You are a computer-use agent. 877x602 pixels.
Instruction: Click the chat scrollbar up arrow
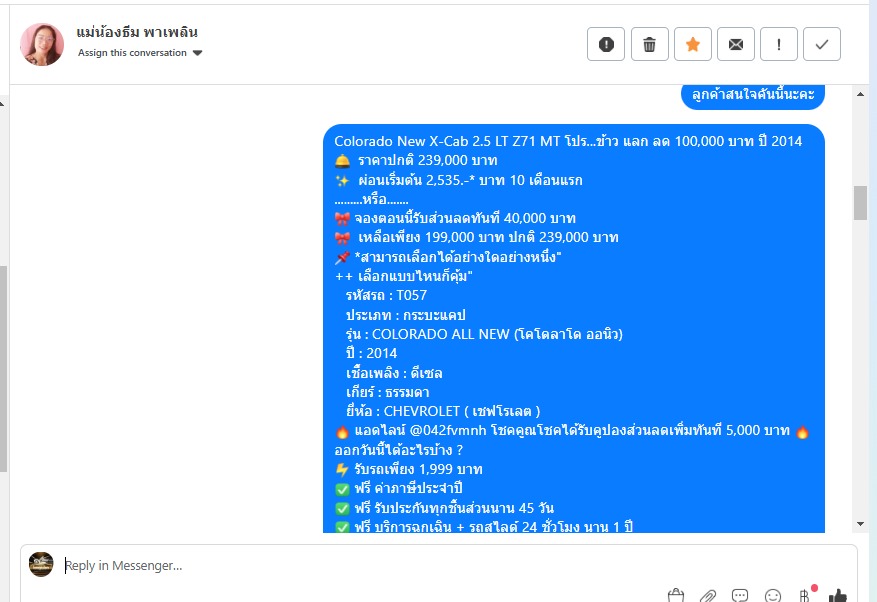860,94
